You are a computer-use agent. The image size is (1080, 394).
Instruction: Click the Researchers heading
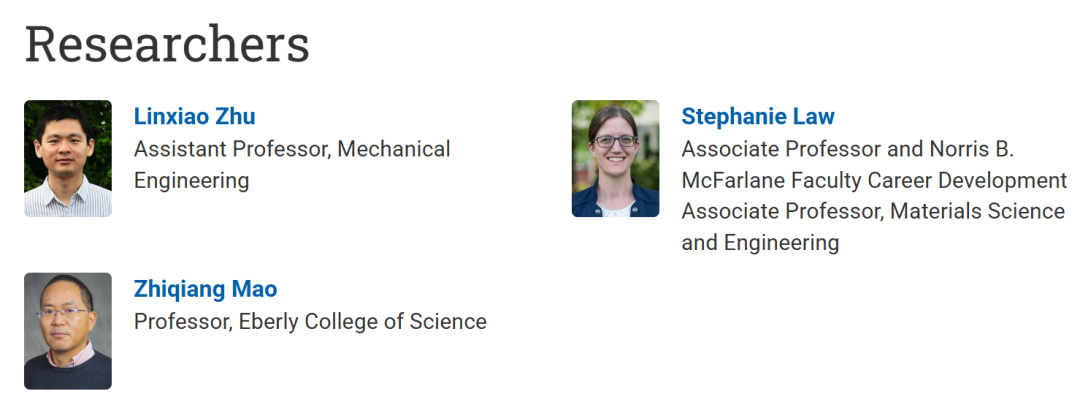click(167, 44)
